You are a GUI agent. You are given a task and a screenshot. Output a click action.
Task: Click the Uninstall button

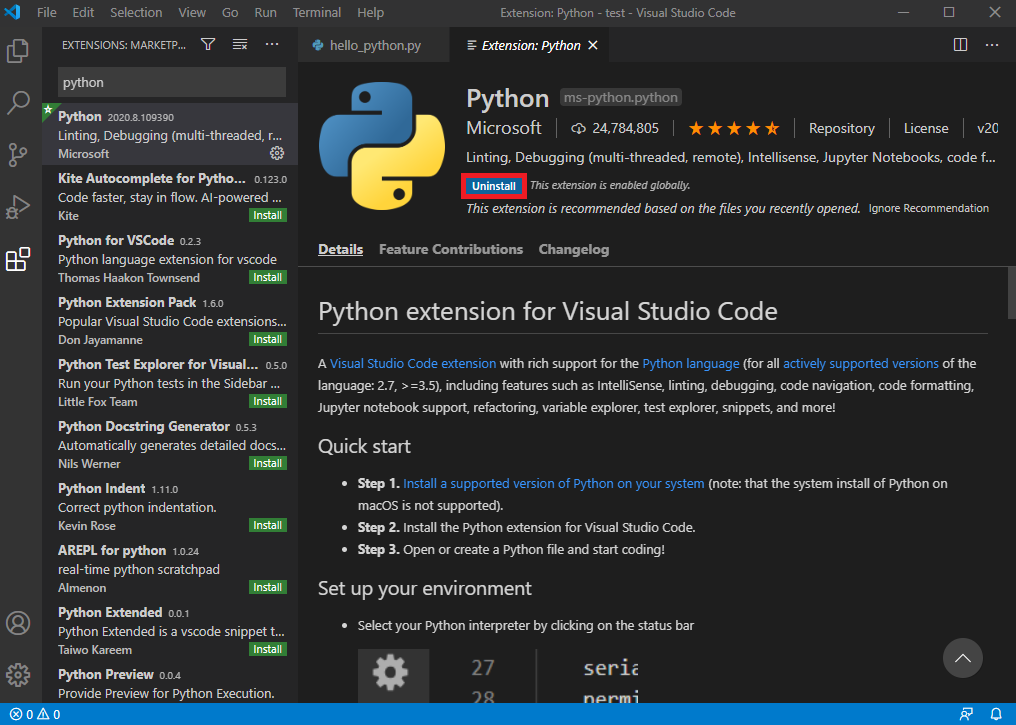[x=494, y=186]
